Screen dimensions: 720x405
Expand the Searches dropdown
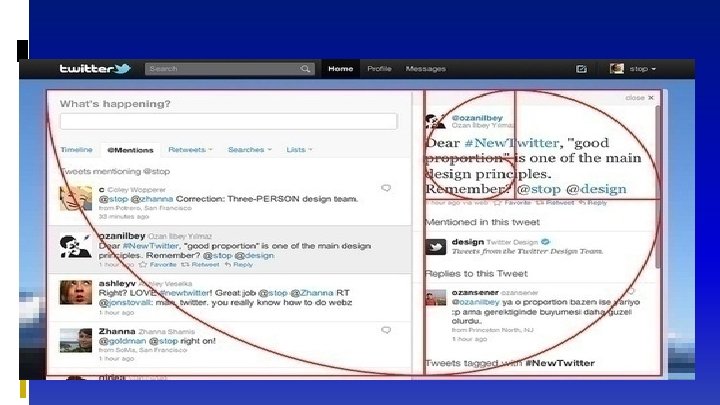pos(250,150)
